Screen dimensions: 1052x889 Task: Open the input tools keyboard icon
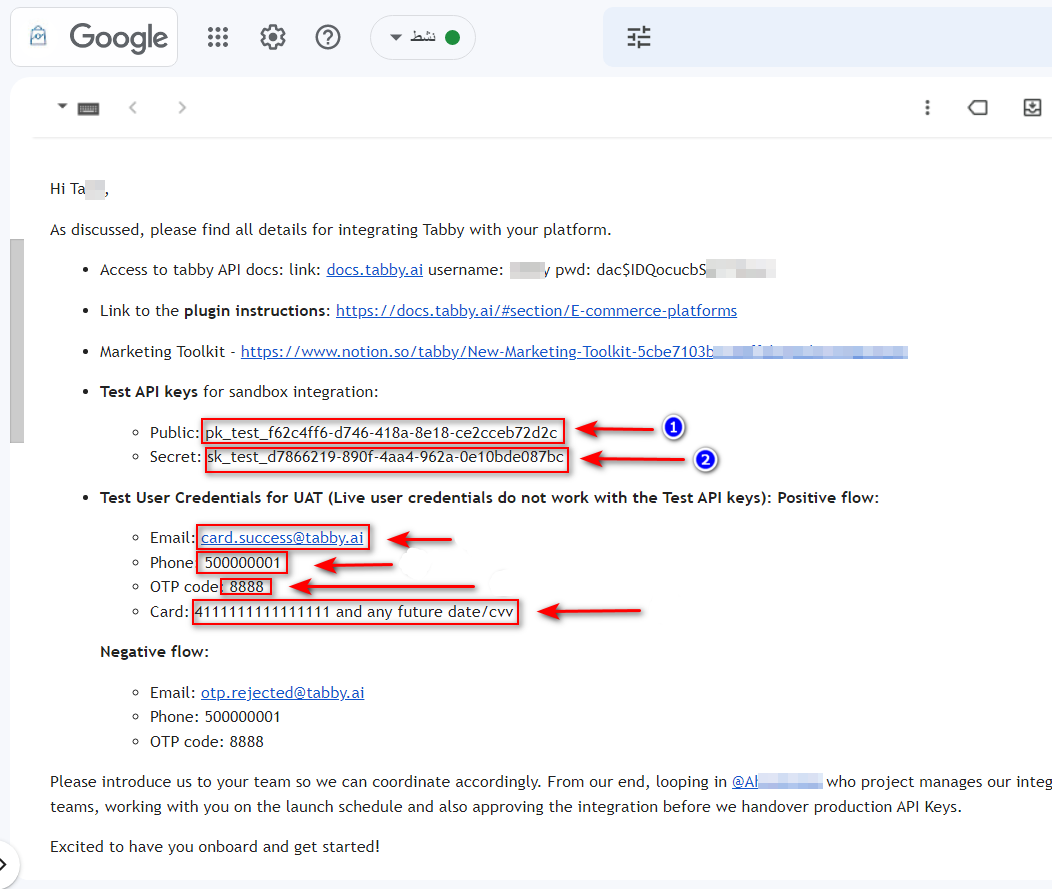point(88,109)
